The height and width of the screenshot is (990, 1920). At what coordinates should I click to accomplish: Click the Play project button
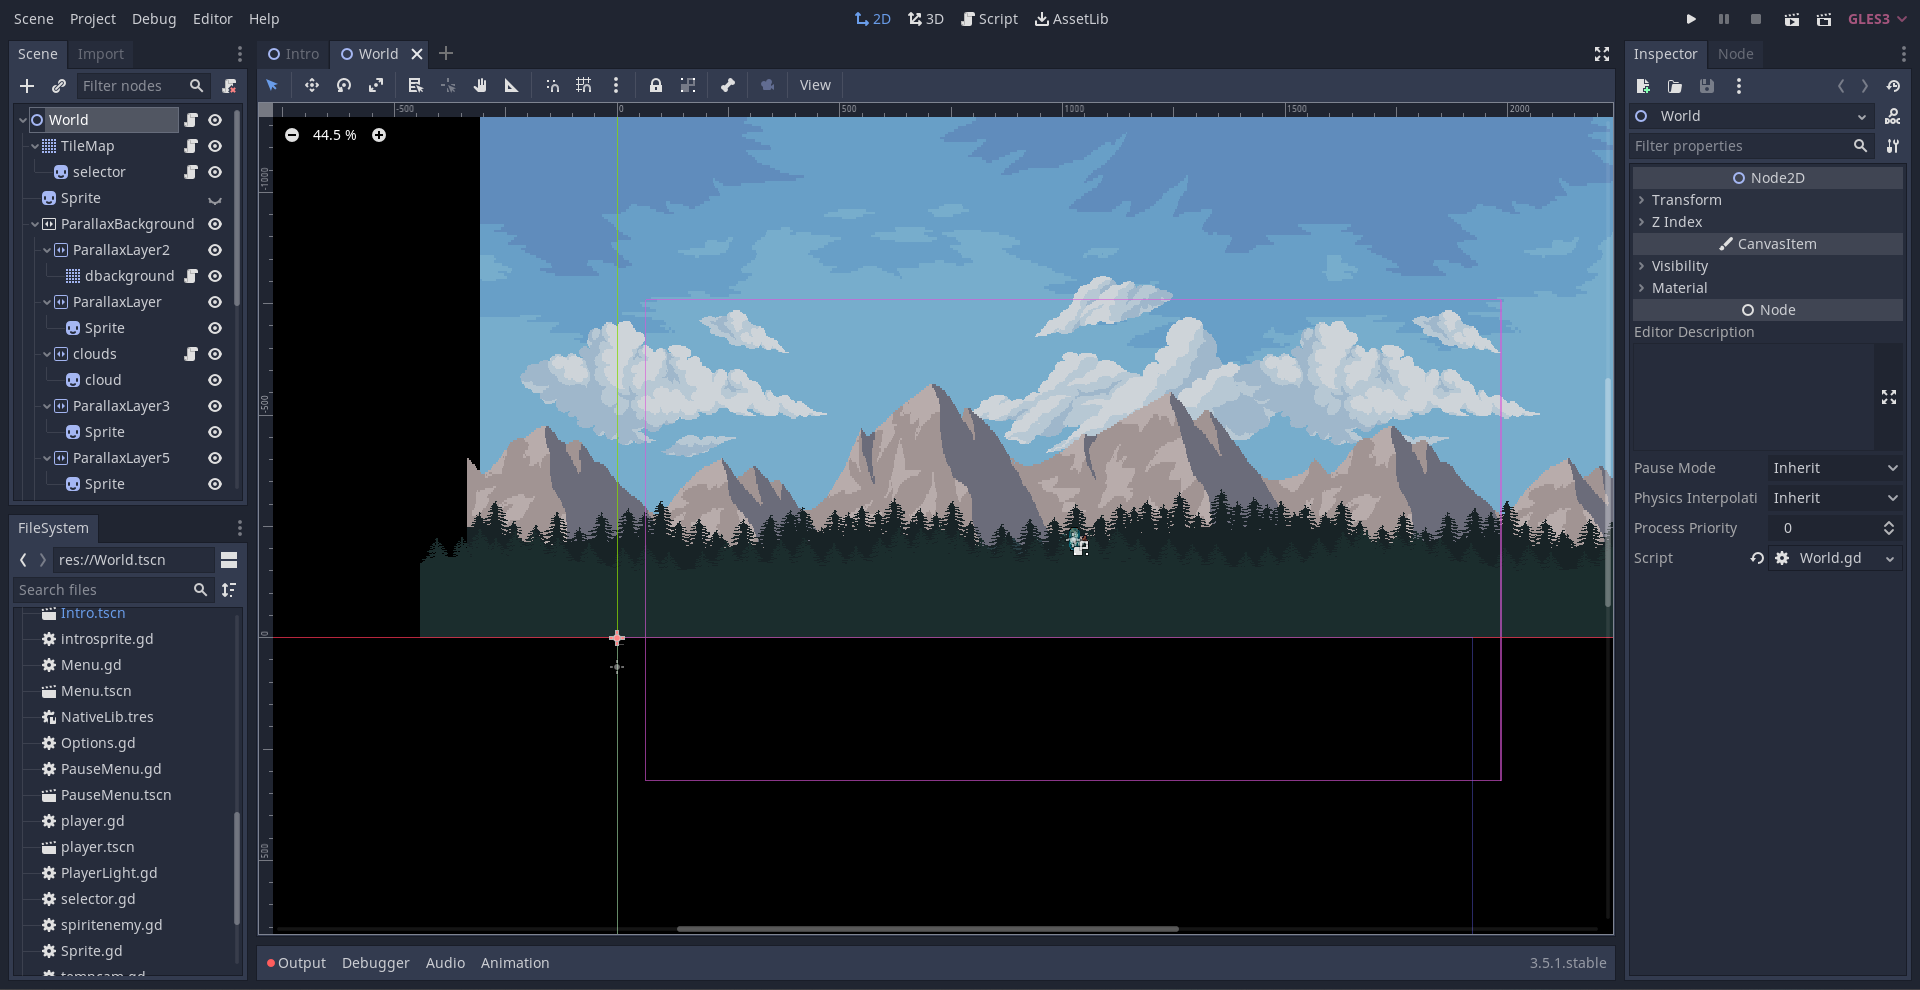tap(1691, 19)
